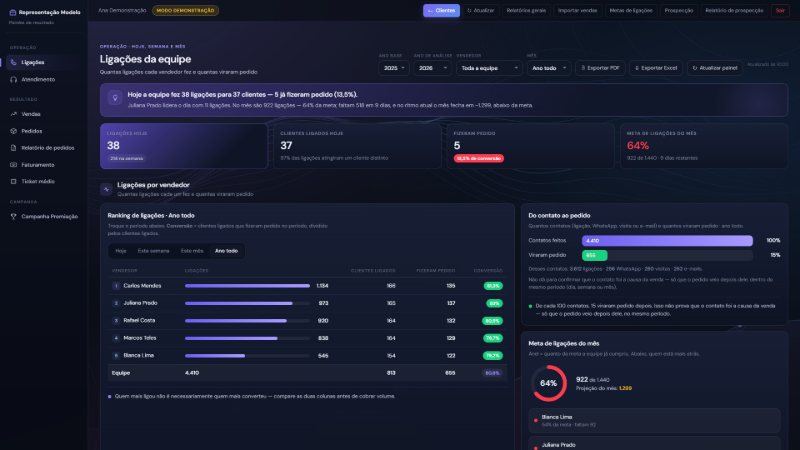Click the Representação Modelo logo icon
800x450 pixels.
(x=13, y=12)
